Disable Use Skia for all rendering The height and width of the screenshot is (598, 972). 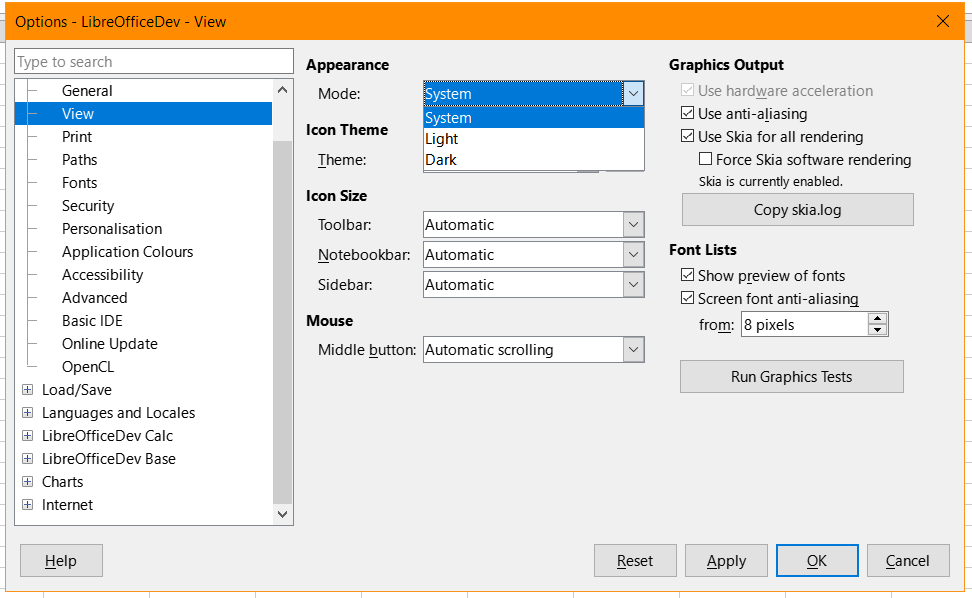pos(687,136)
